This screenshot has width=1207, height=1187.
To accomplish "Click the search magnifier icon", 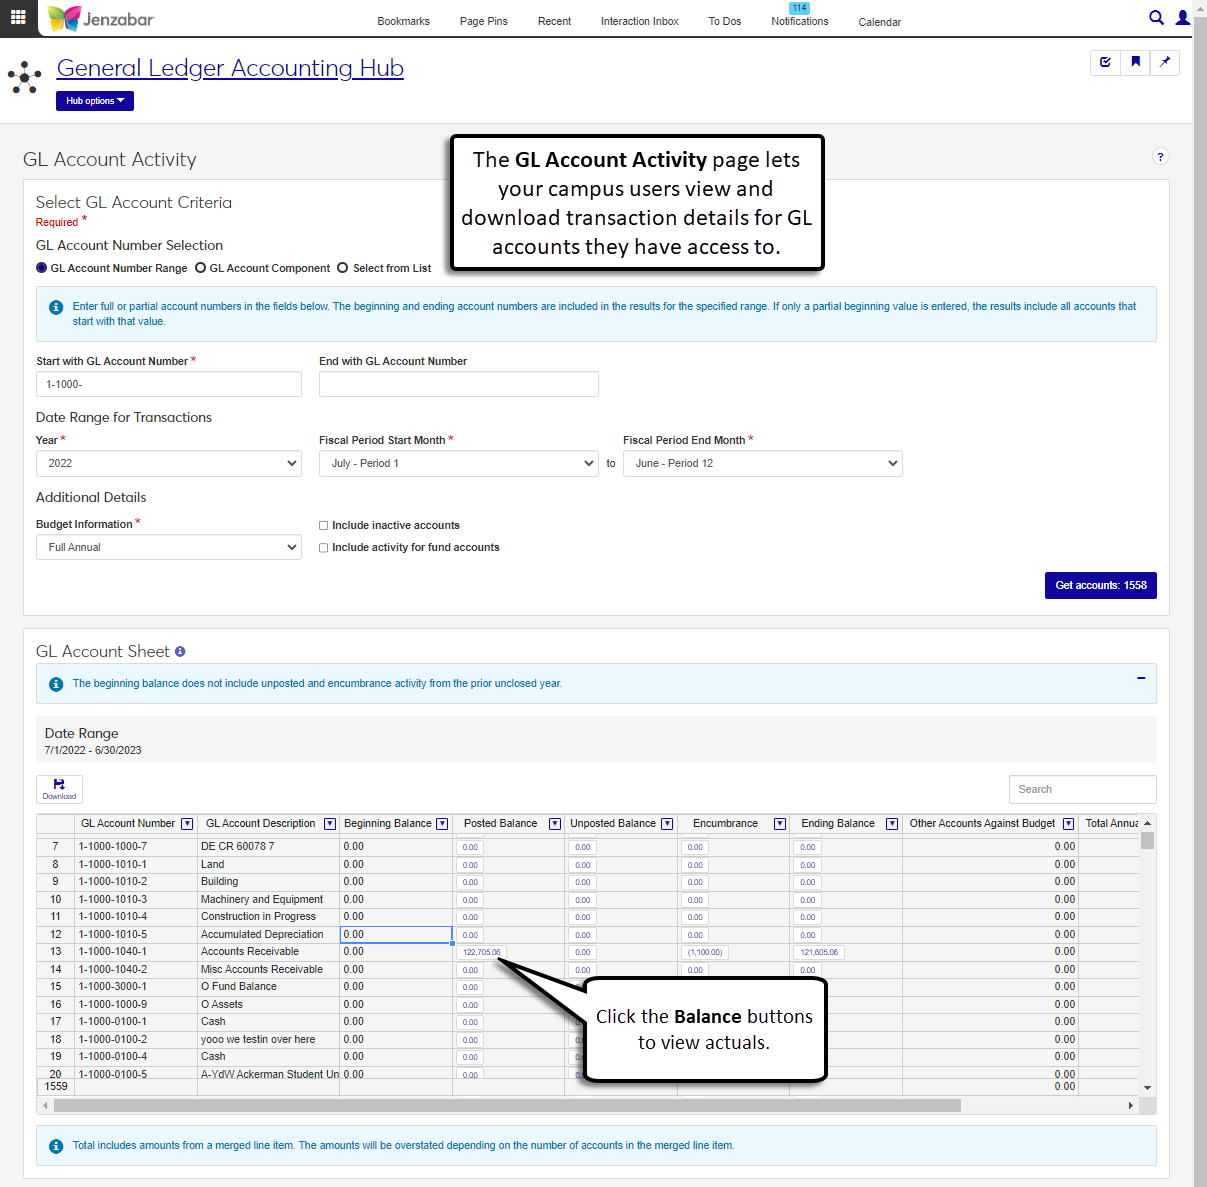I will point(1156,18).
